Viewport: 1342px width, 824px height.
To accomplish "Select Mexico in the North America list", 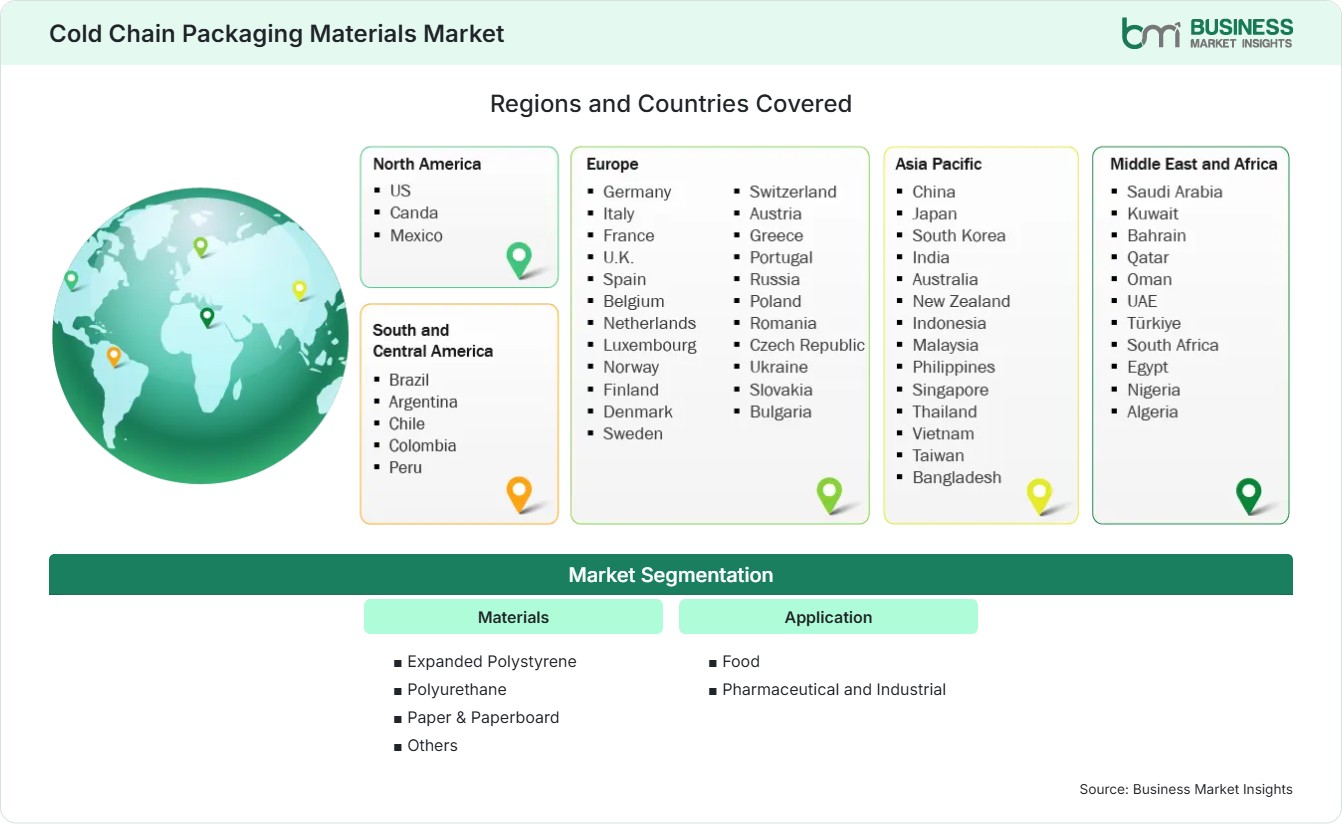I will pos(416,235).
